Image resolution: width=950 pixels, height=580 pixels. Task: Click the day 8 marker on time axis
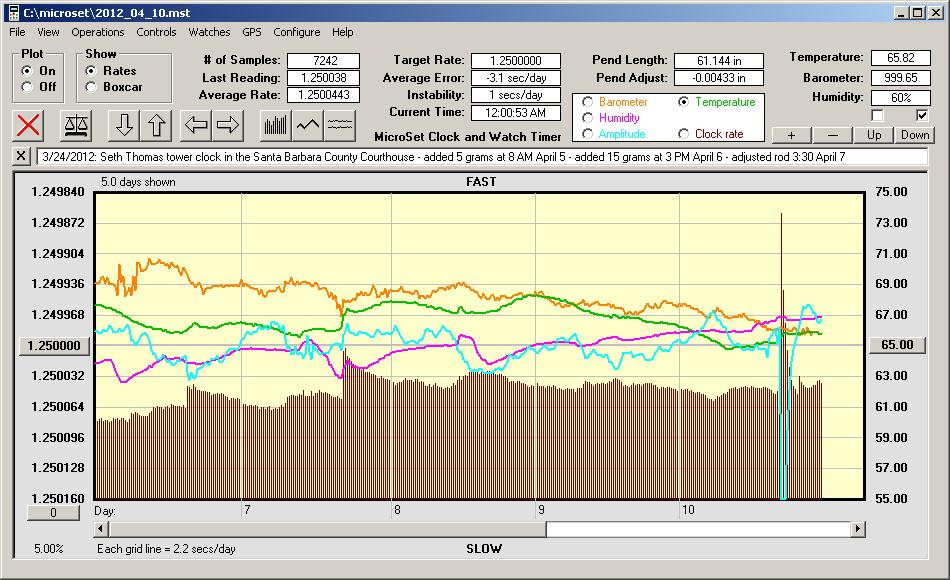[x=397, y=510]
